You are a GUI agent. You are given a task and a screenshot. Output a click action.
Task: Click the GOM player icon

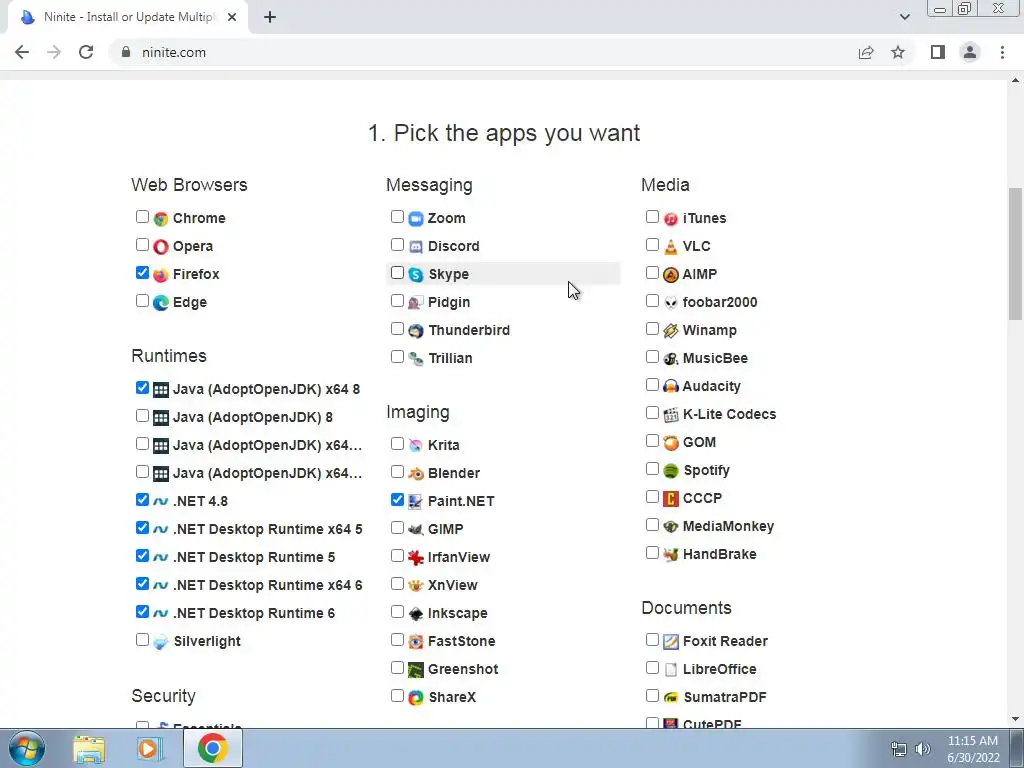(671, 443)
